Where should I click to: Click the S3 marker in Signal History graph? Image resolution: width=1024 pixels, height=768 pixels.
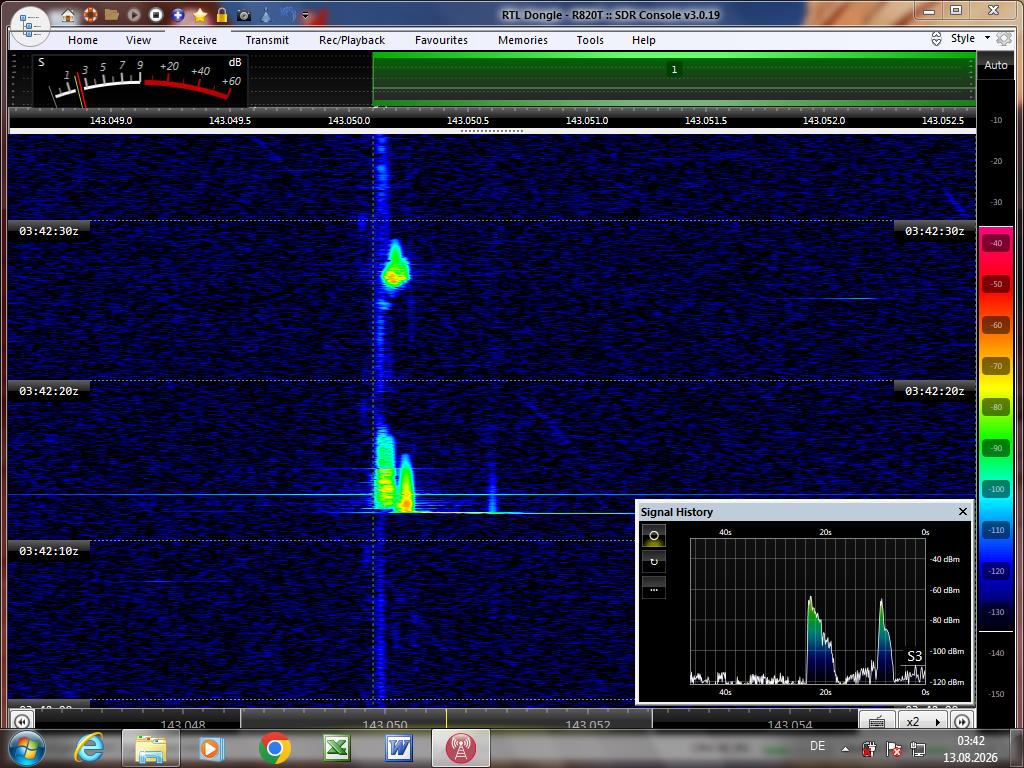[x=914, y=656]
